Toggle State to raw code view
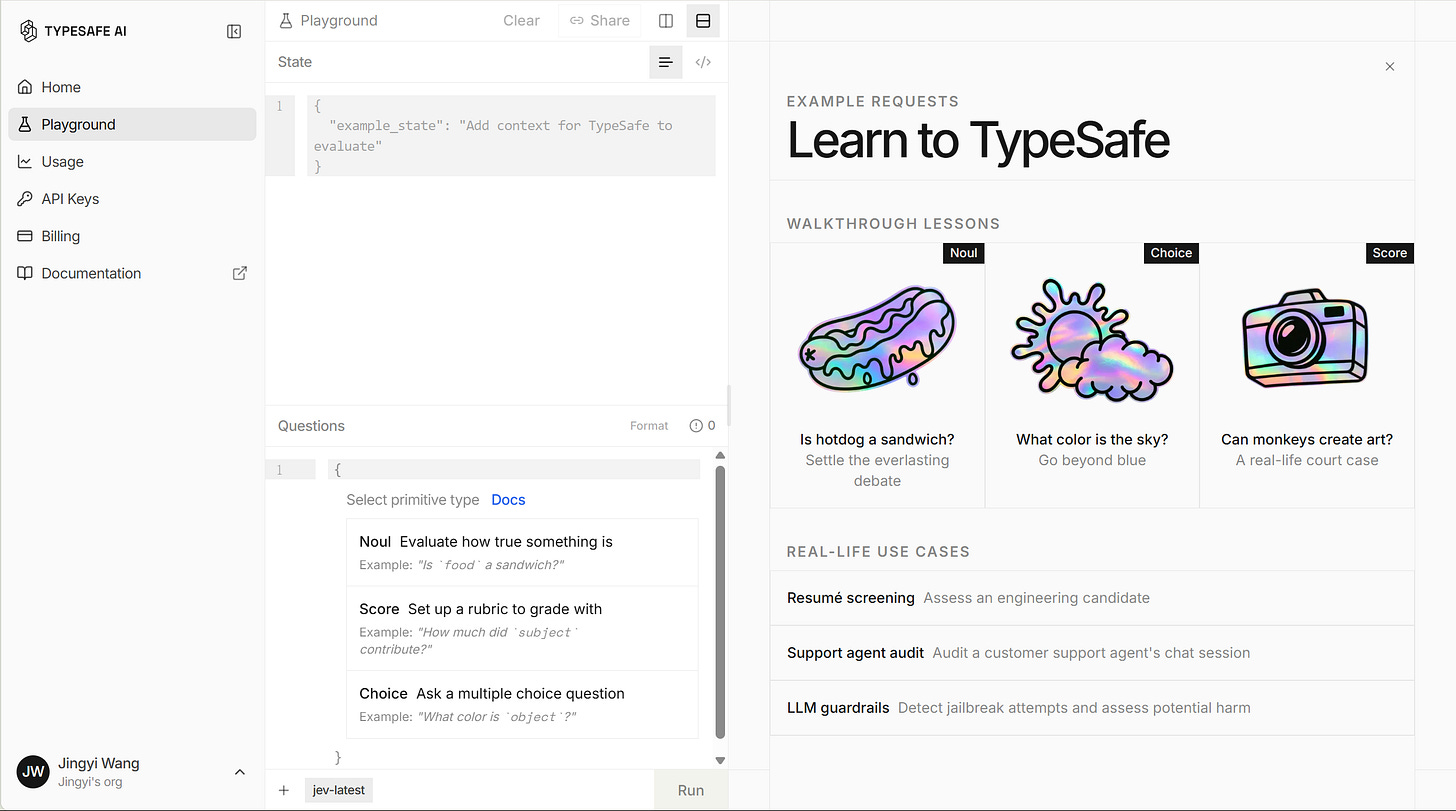Screen dimensions: 1456x811 [x=703, y=62]
